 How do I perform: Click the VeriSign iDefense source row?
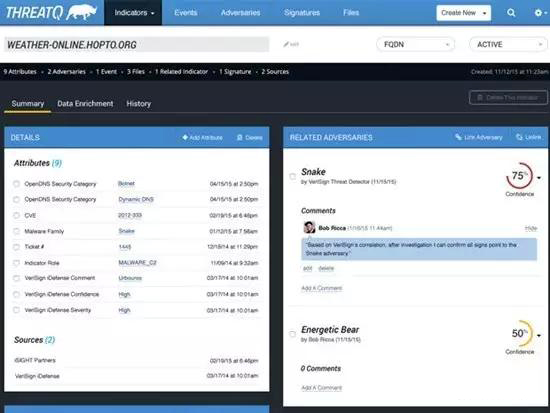point(136,376)
